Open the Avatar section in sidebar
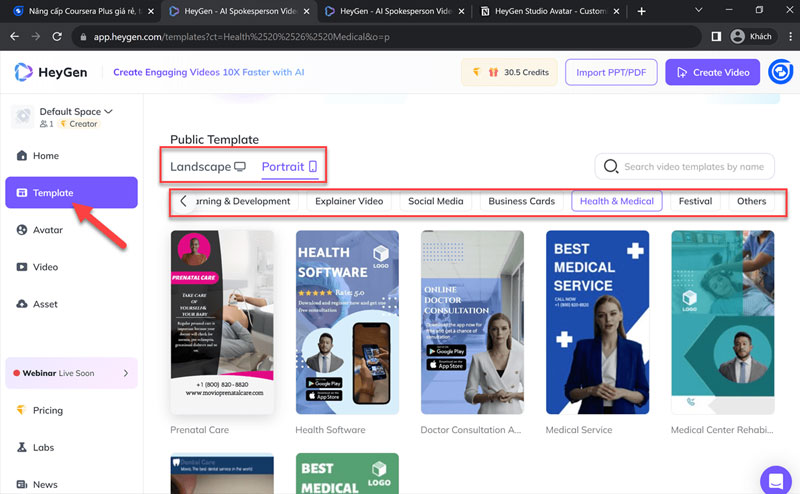Image resolution: width=800 pixels, height=494 pixels. click(47, 230)
